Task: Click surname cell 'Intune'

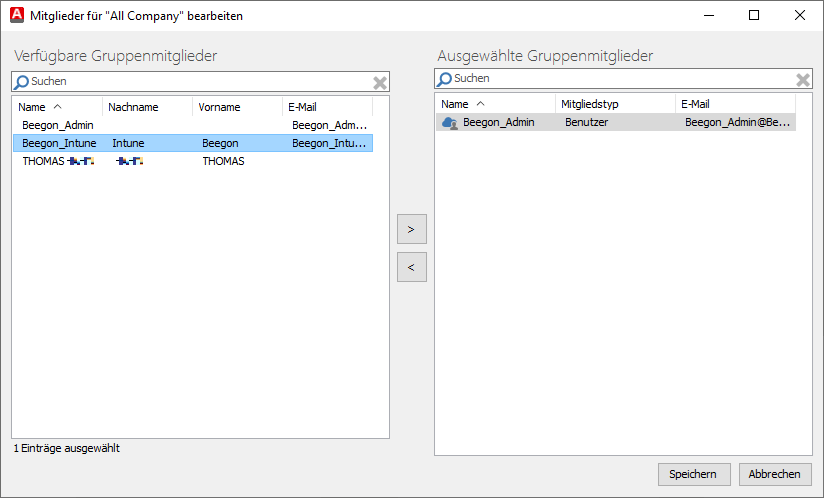Action: click(x=128, y=143)
